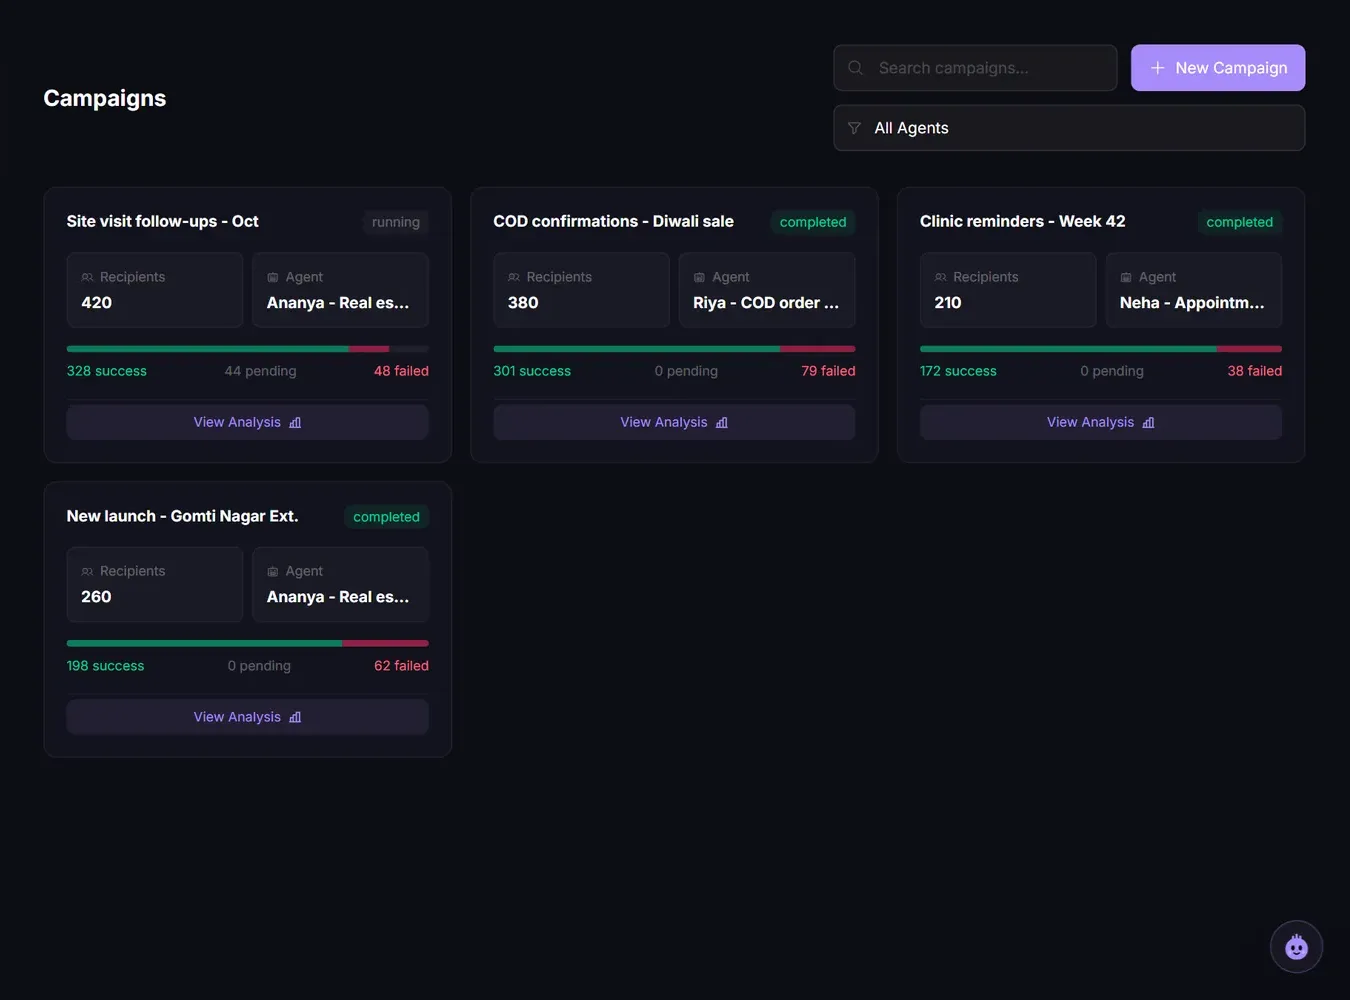Click the '44 pending' count
Screen dimensions: 1350x1000
tap(261, 371)
